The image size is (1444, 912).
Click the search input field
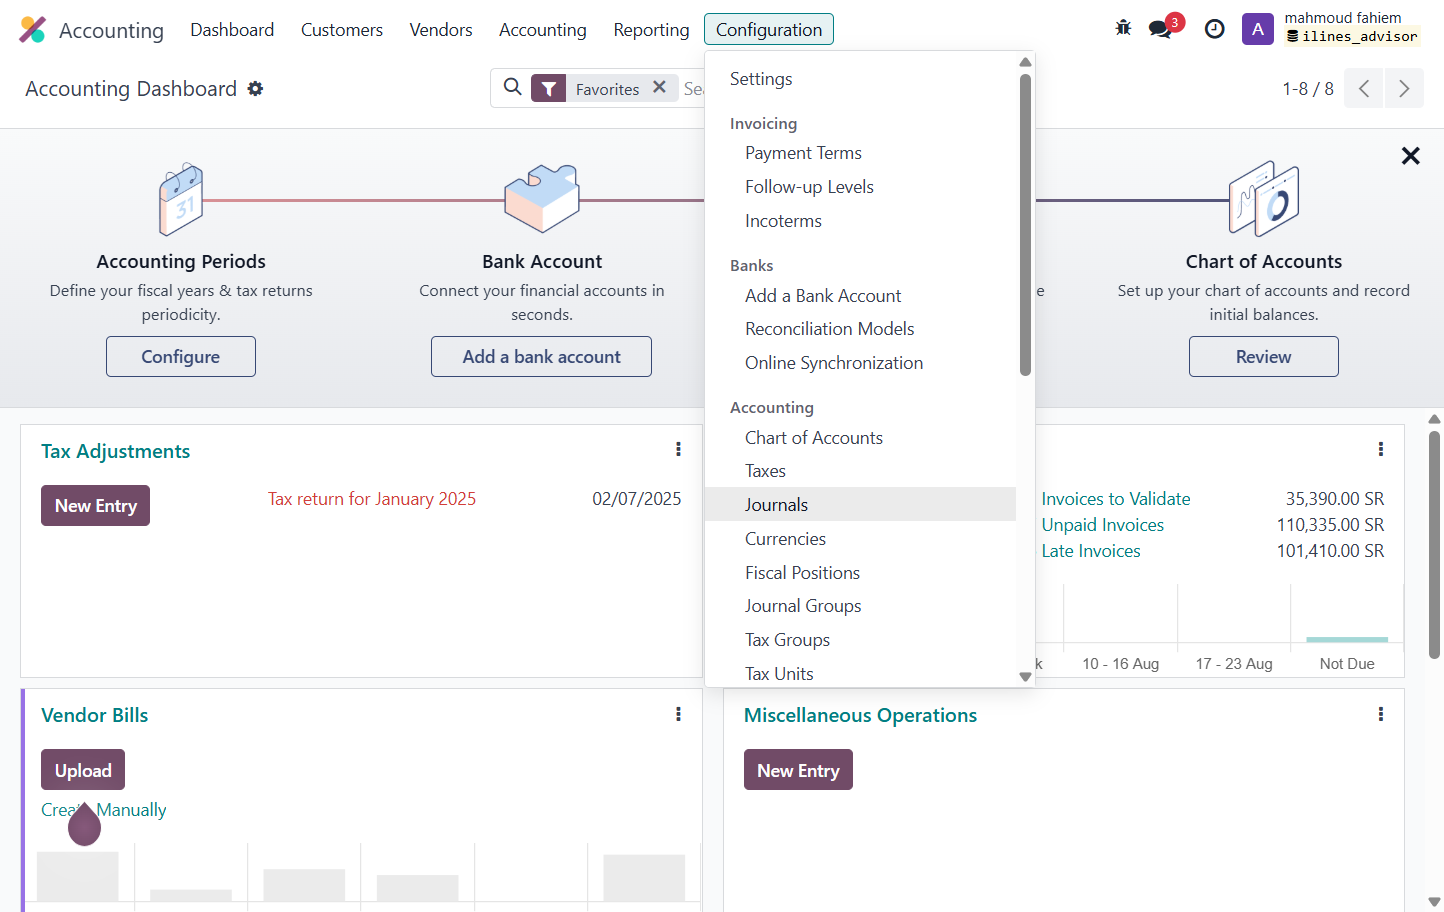pos(694,89)
